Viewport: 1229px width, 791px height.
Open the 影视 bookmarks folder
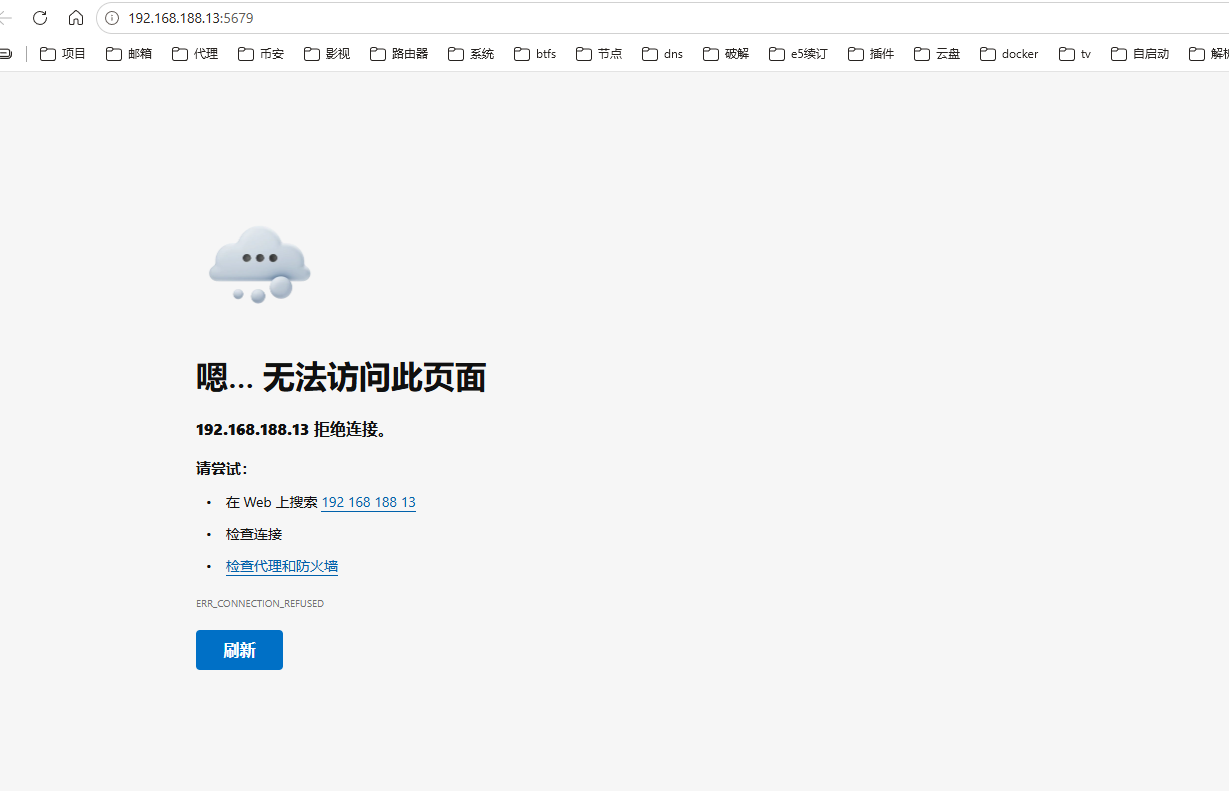[x=327, y=54]
